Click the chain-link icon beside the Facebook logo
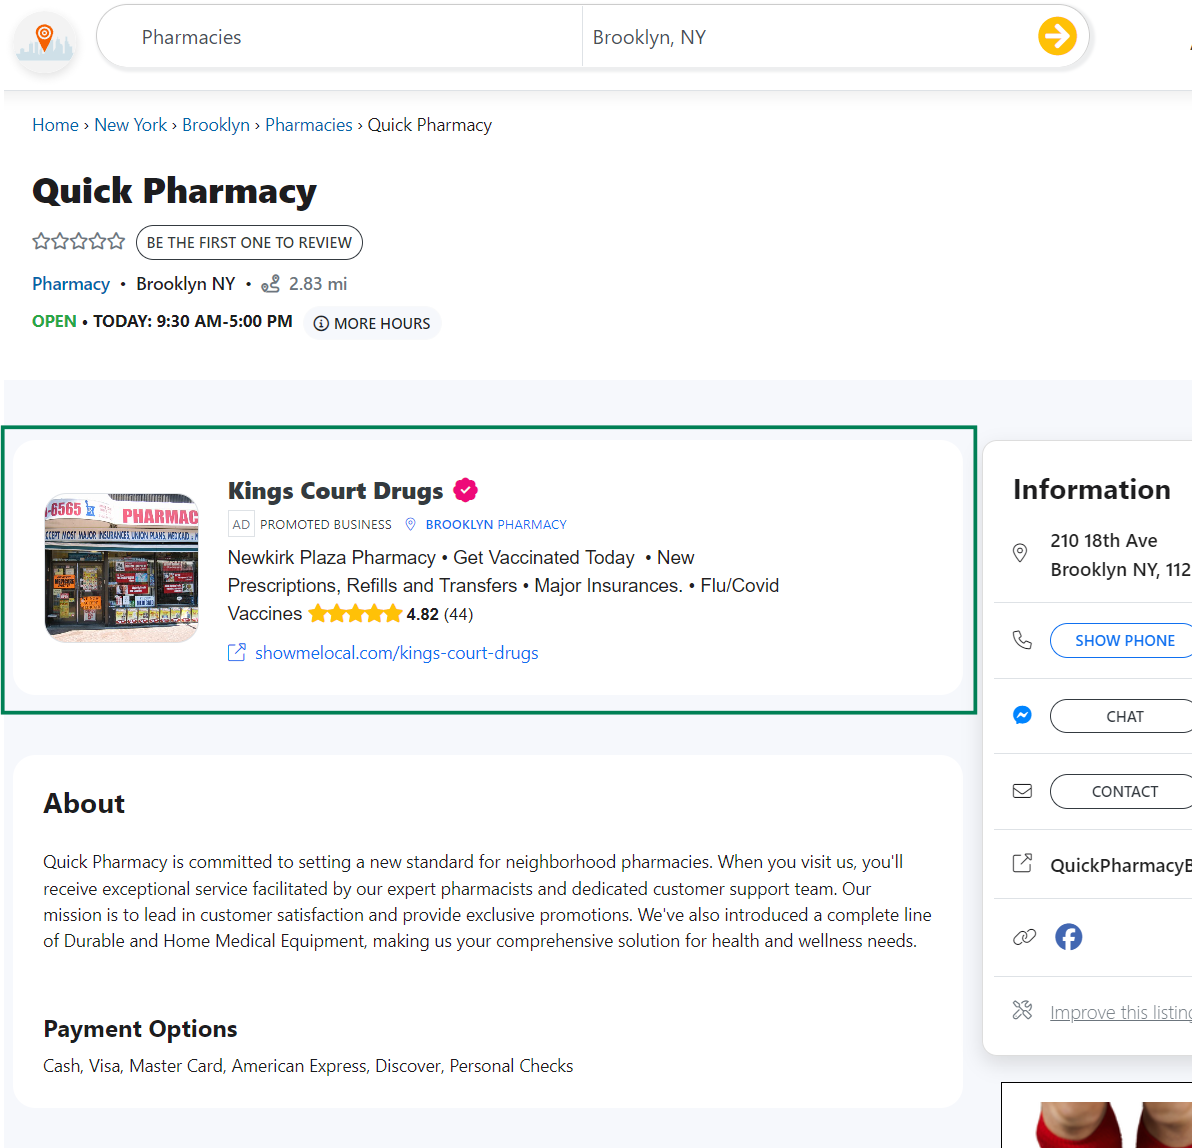1192x1148 pixels. tap(1023, 937)
